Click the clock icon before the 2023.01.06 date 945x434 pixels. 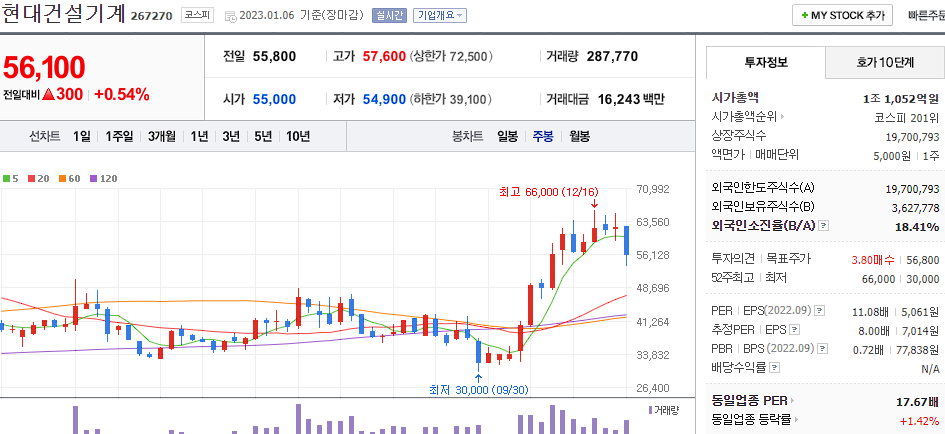pyautogui.click(x=230, y=16)
